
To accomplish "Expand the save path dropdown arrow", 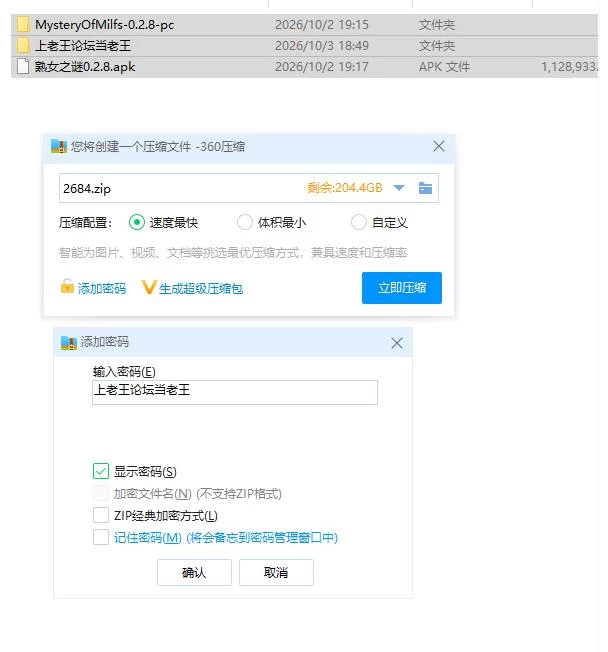I will click(x=399, y=188).
